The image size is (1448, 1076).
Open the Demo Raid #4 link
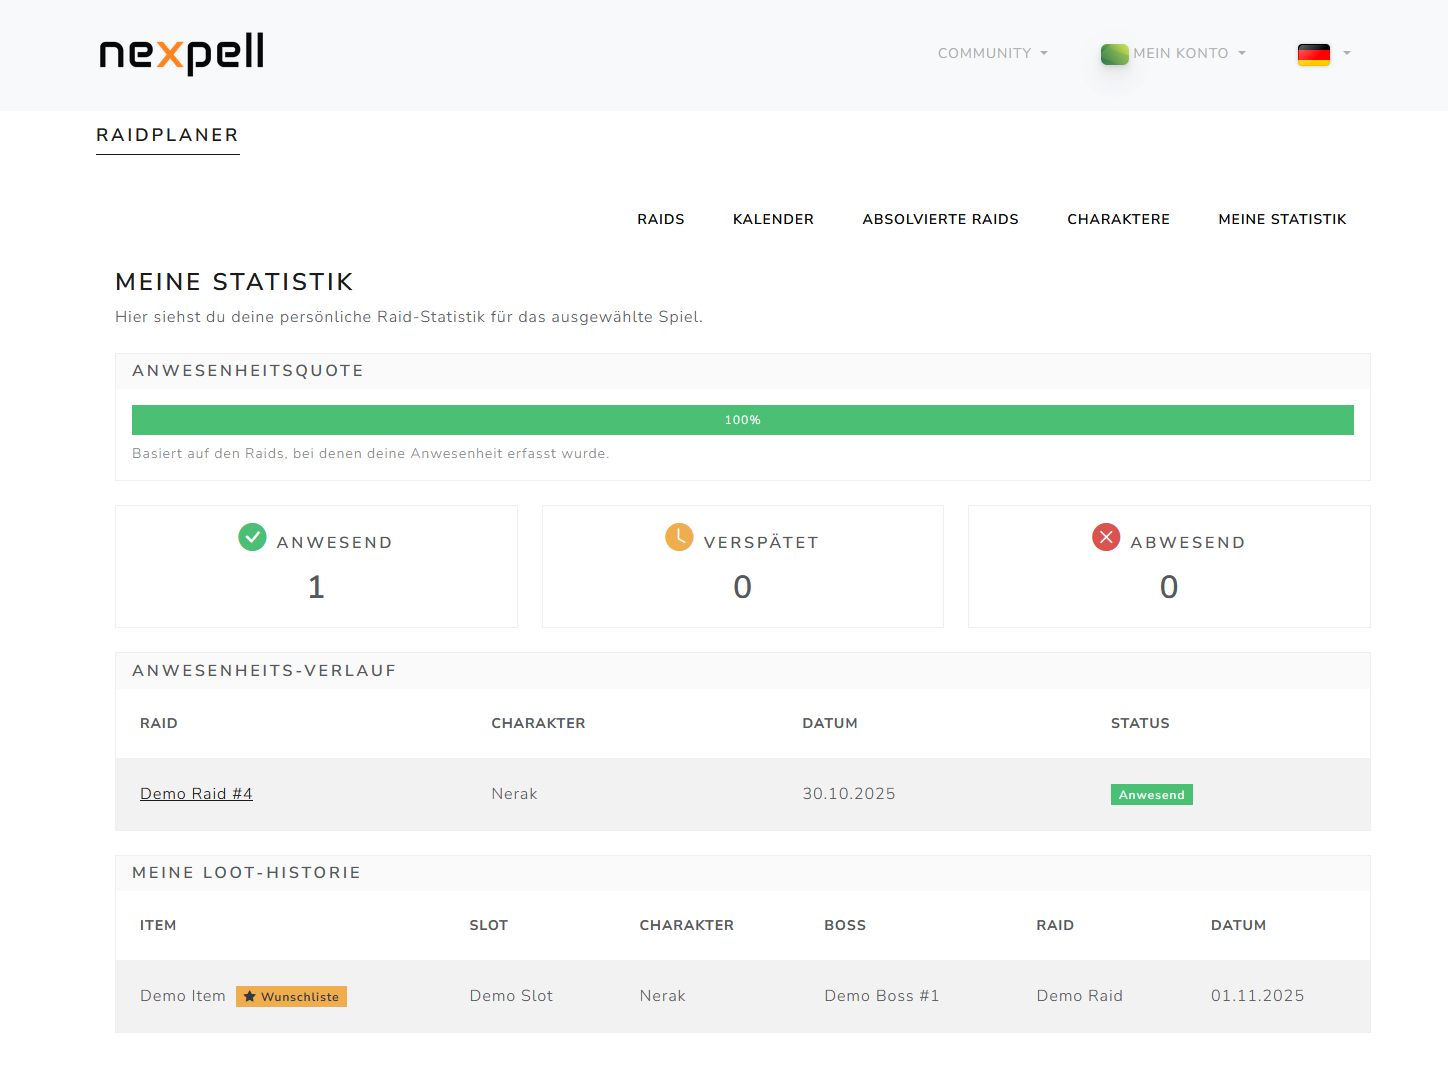(x=196, y=793)
